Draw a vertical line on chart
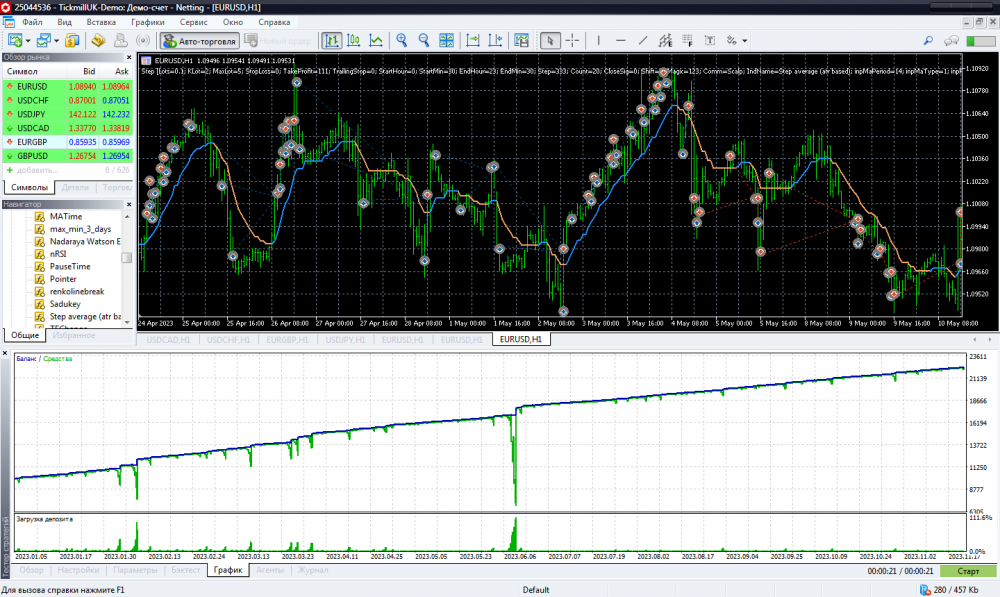Viewport: 1000px width, 597px height. click(598, 41)
